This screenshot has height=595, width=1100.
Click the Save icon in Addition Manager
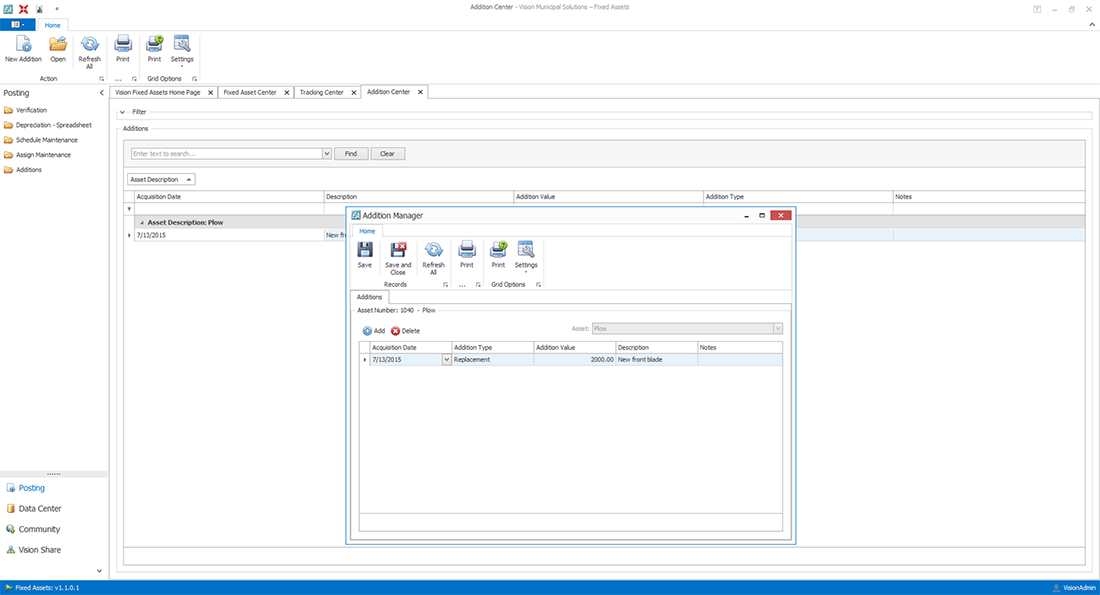click(365, 255)
